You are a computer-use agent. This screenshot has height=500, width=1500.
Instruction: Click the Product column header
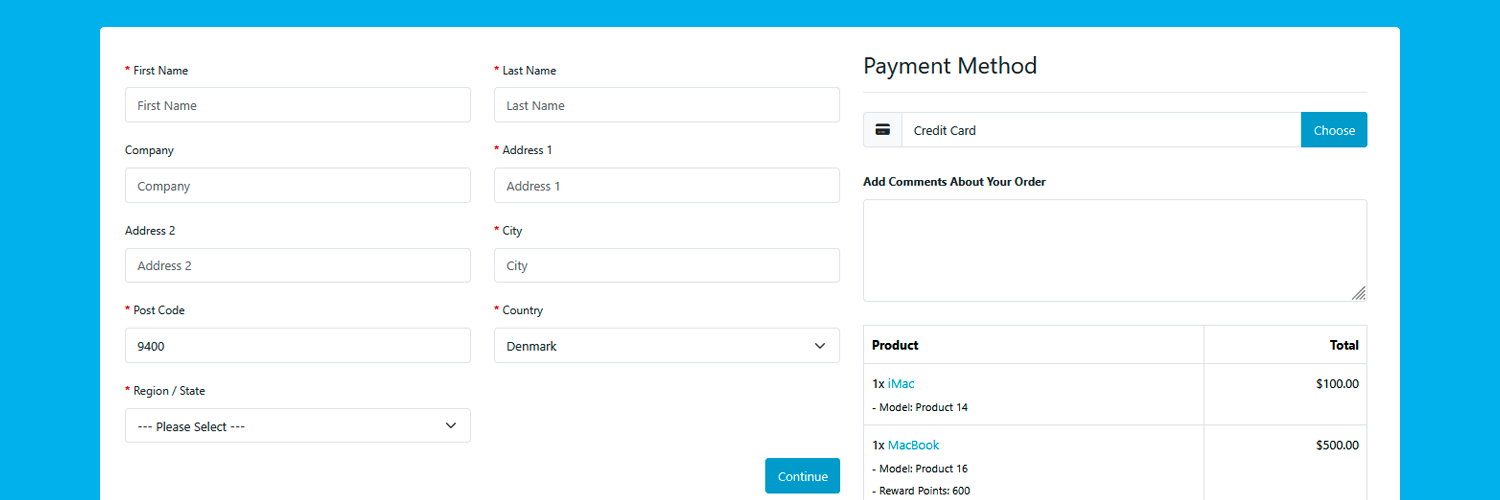pyautogui.click(x=895, y=345)
